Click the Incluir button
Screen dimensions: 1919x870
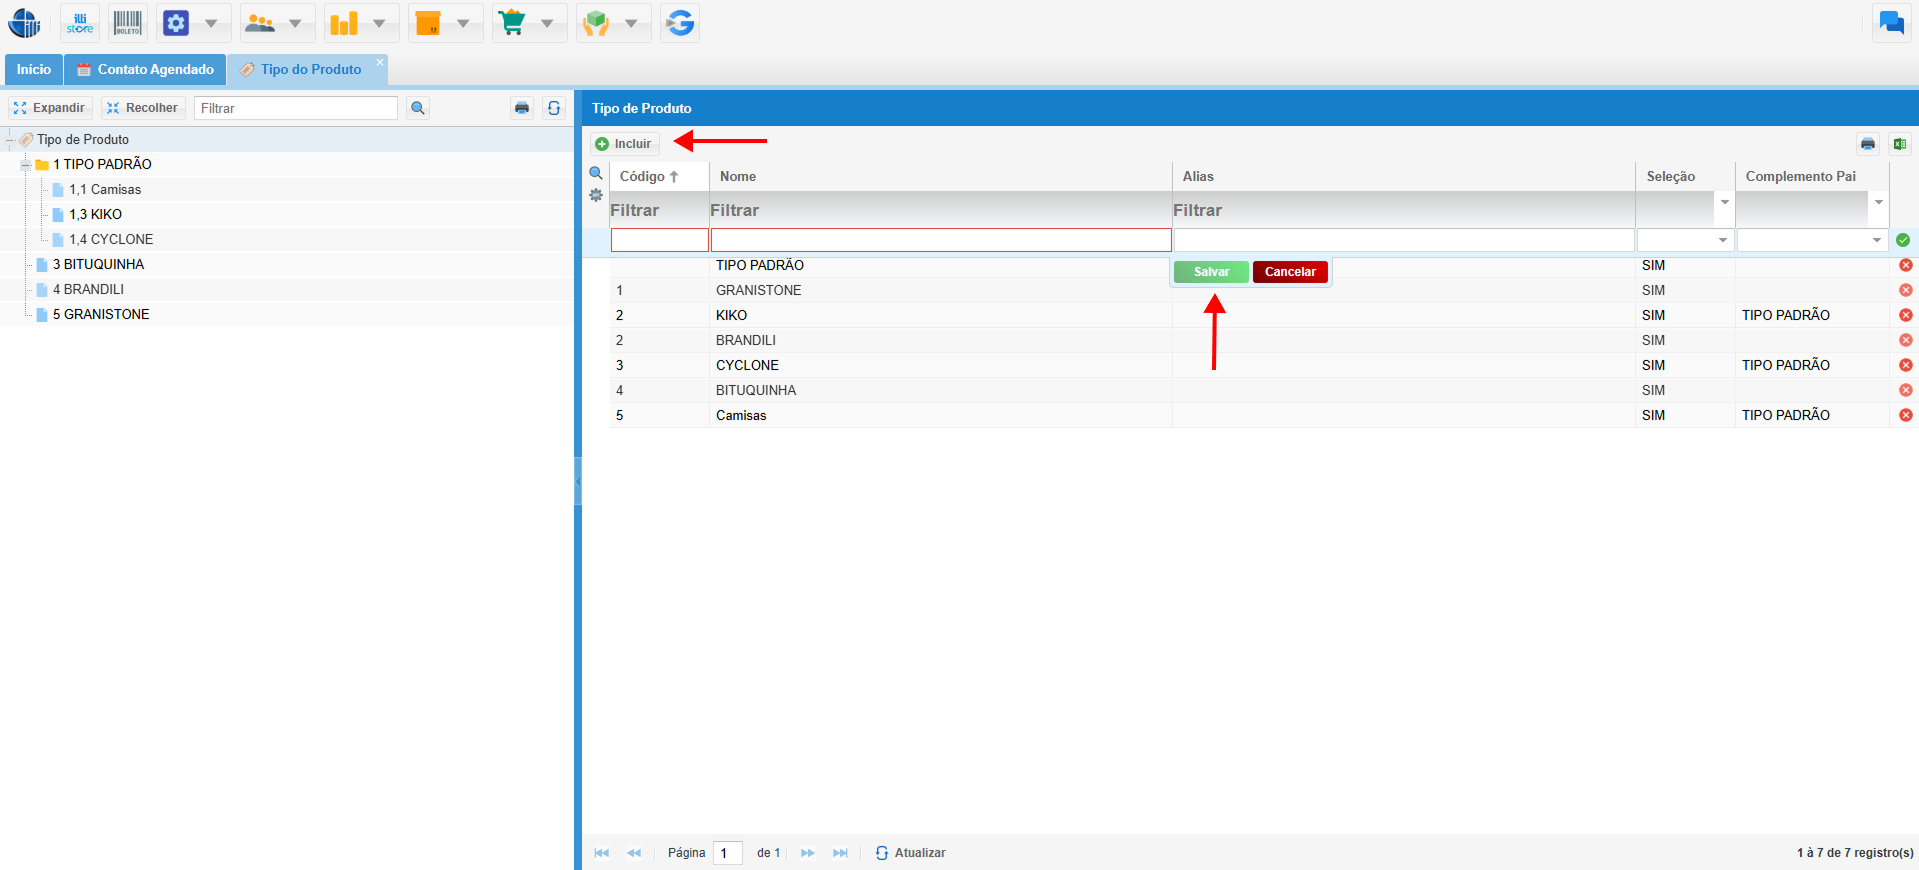click(624, 144)
